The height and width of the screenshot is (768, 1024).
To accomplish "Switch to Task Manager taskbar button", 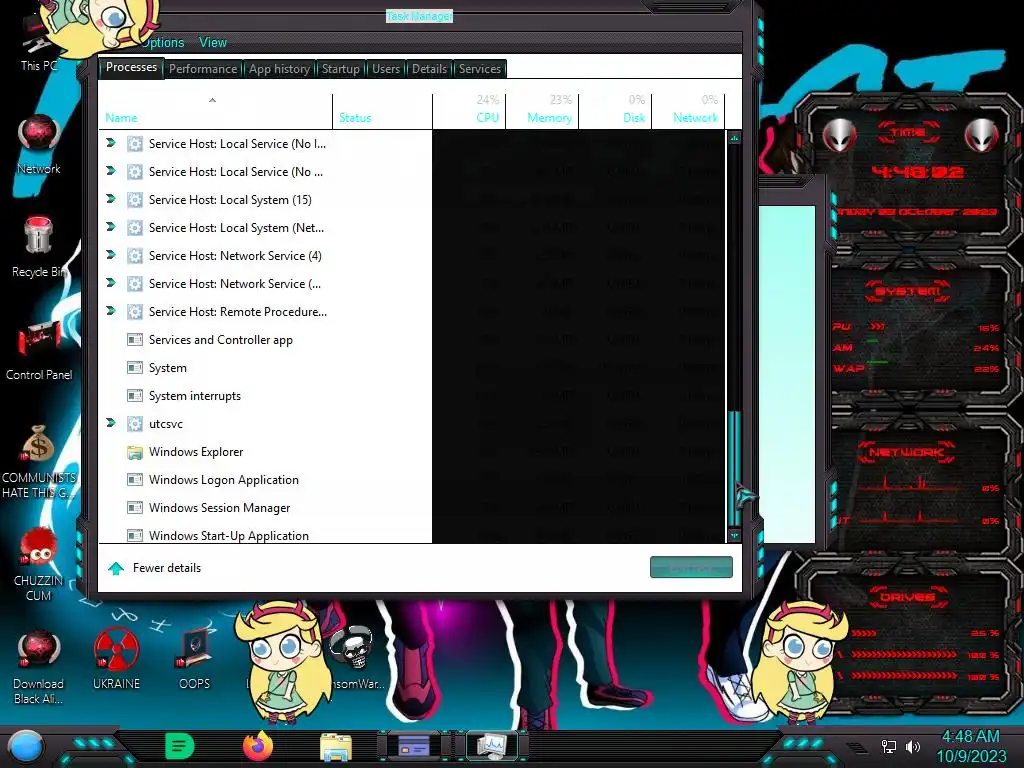I will point(492,746).
